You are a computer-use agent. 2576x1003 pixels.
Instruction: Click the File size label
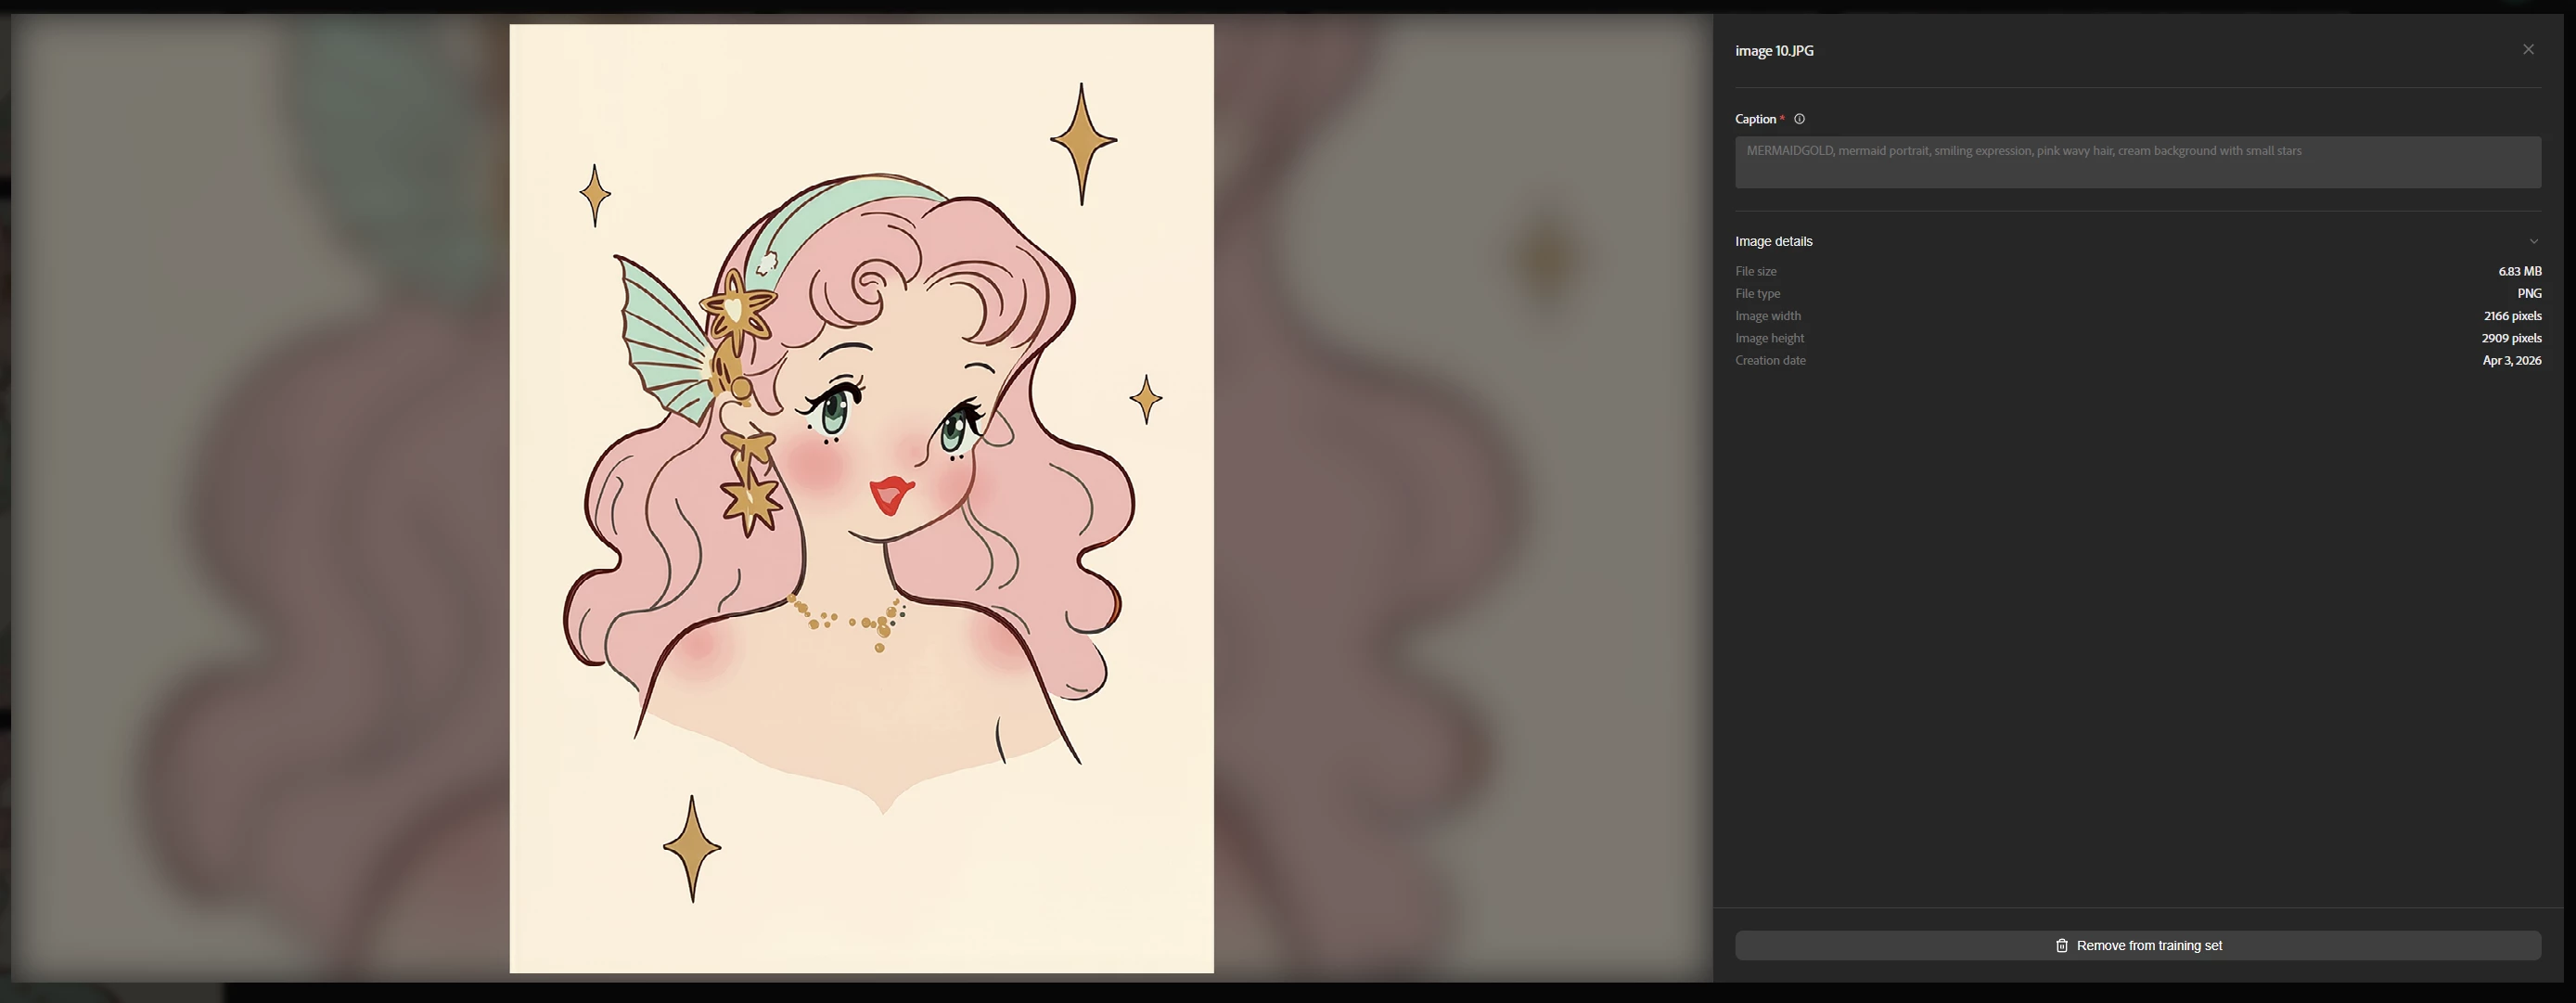(1755, 271)
